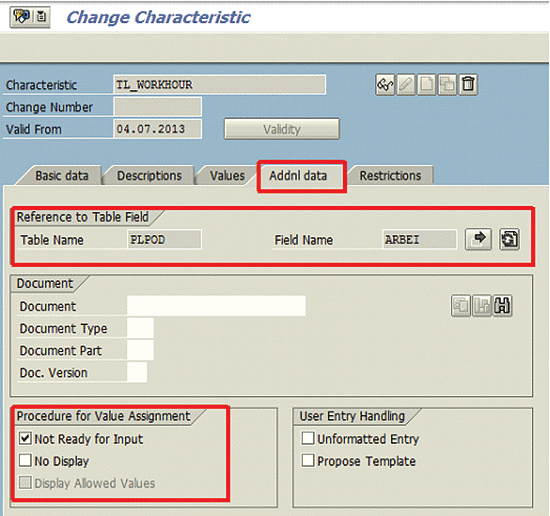Check the Propose Template option
The width and height of the screenshot is (550, 516).
[308, 460]
